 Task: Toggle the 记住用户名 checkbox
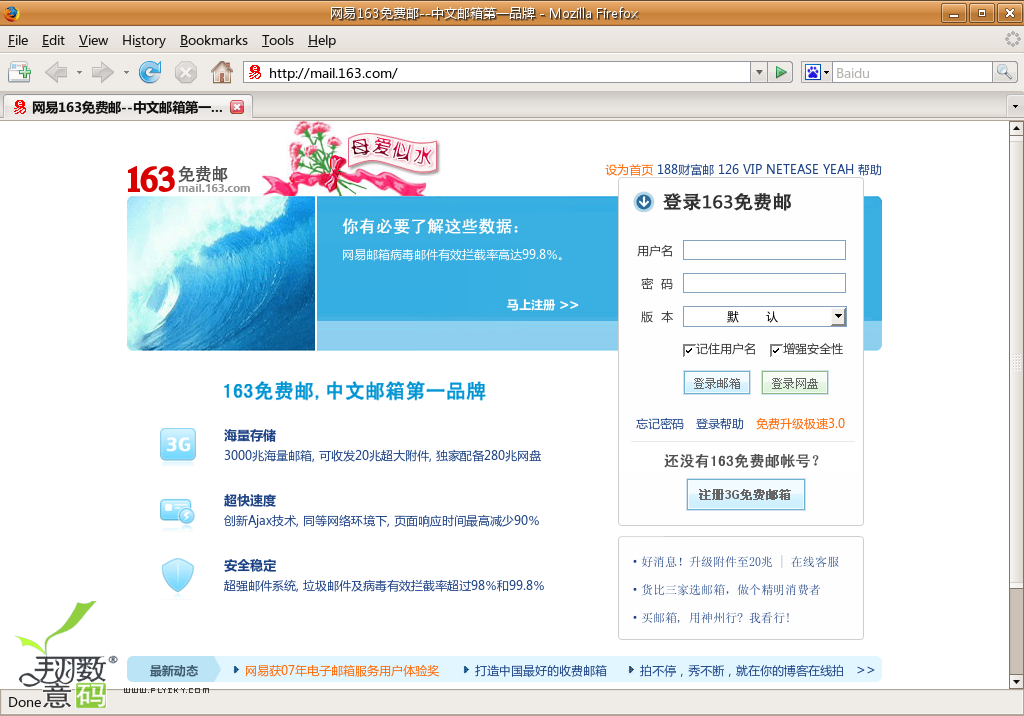pos(688,350)
